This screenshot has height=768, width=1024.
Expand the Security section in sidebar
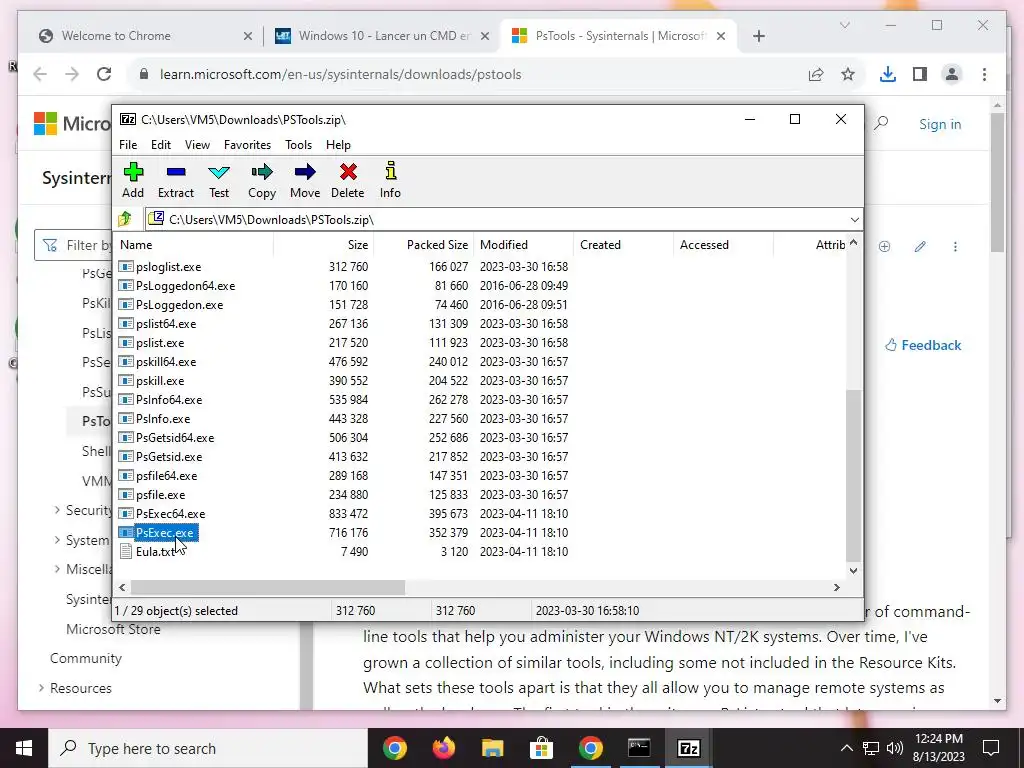pos(57,510)
